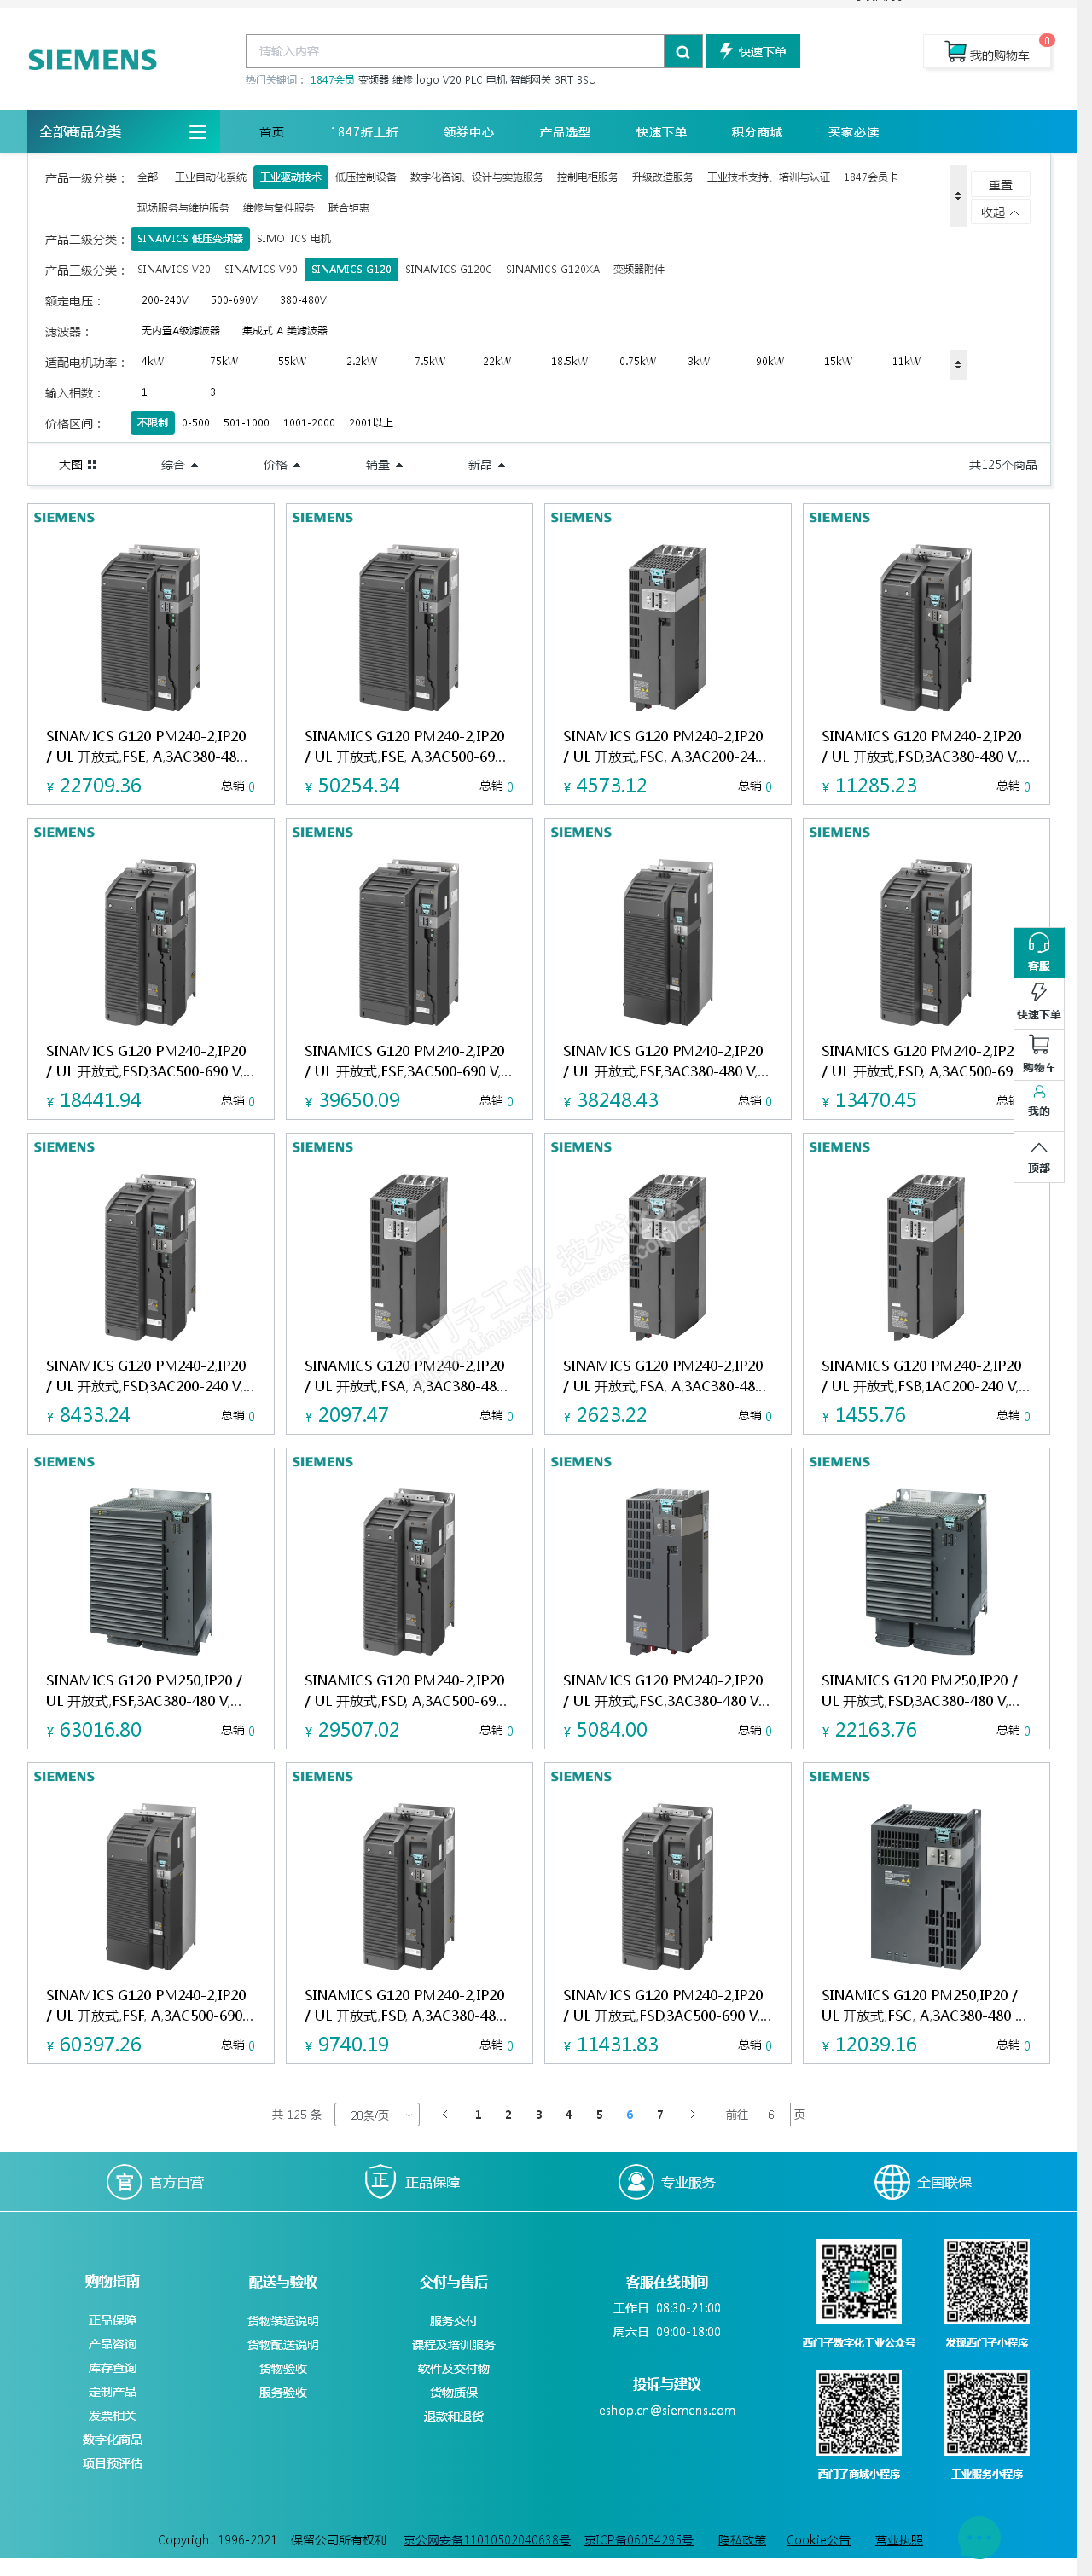Viewport: 1092px width, 2576px height.
Task: Open customer service headset icon in sidebar
Action: click(1039, 943)
